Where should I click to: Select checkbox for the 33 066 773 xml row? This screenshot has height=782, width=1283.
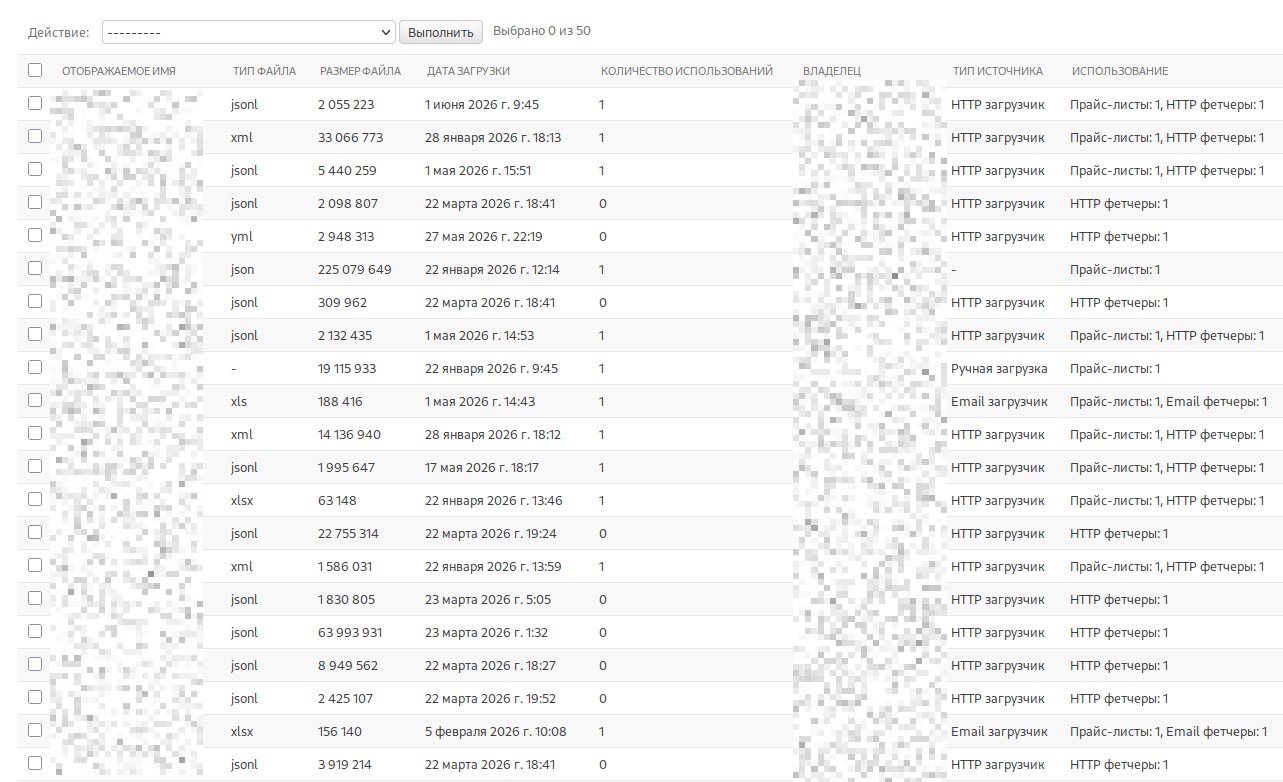(x=35, y=136)
